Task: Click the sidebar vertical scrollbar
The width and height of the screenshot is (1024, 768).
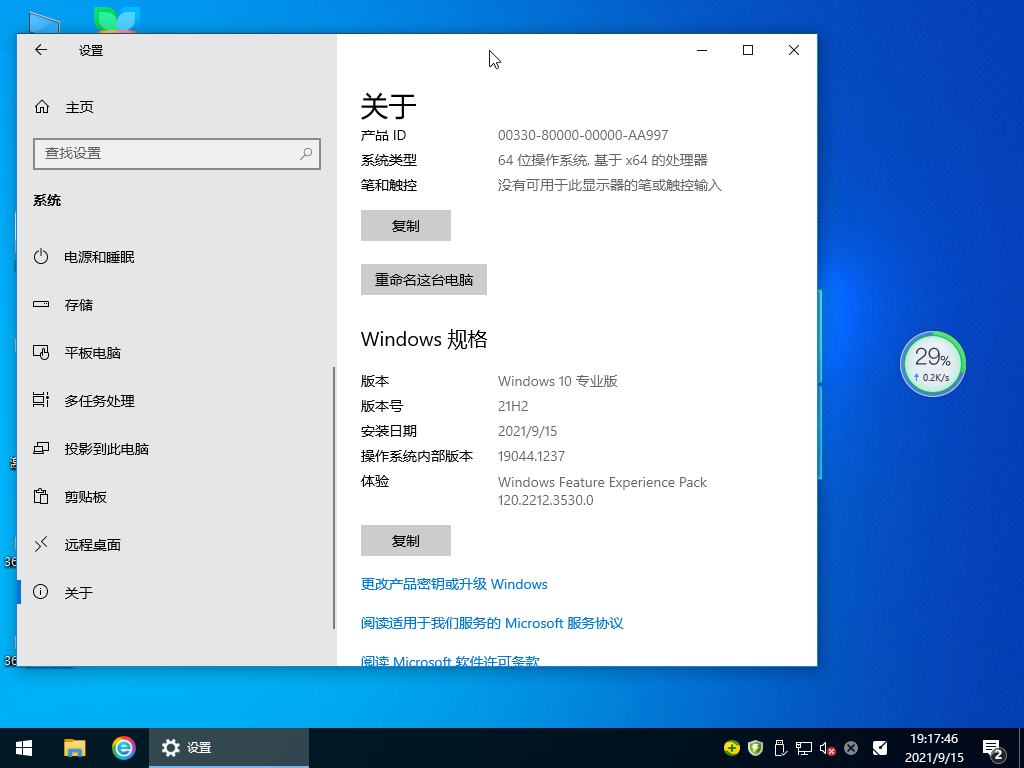Action: click(334, 497)
